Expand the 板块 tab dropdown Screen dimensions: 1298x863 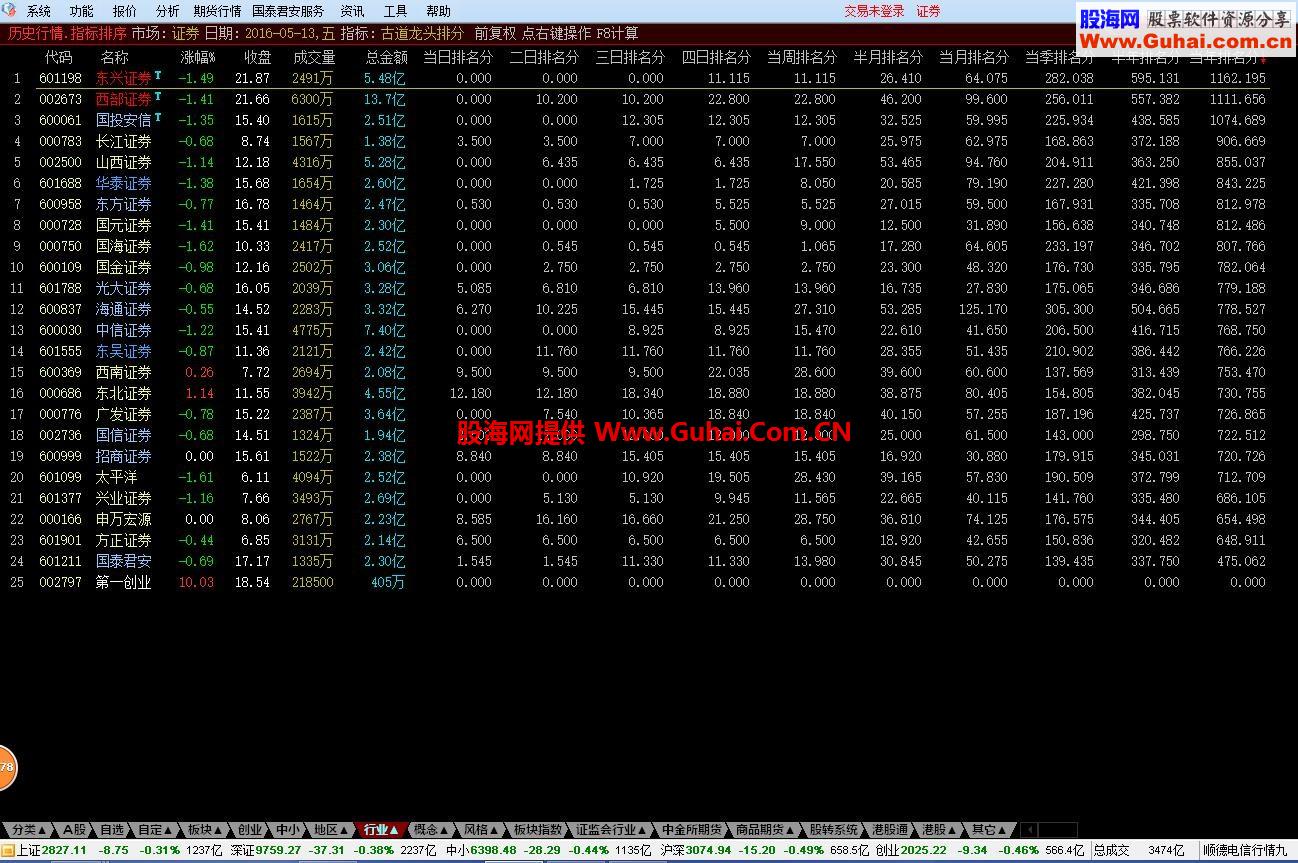tap(218, 829)
